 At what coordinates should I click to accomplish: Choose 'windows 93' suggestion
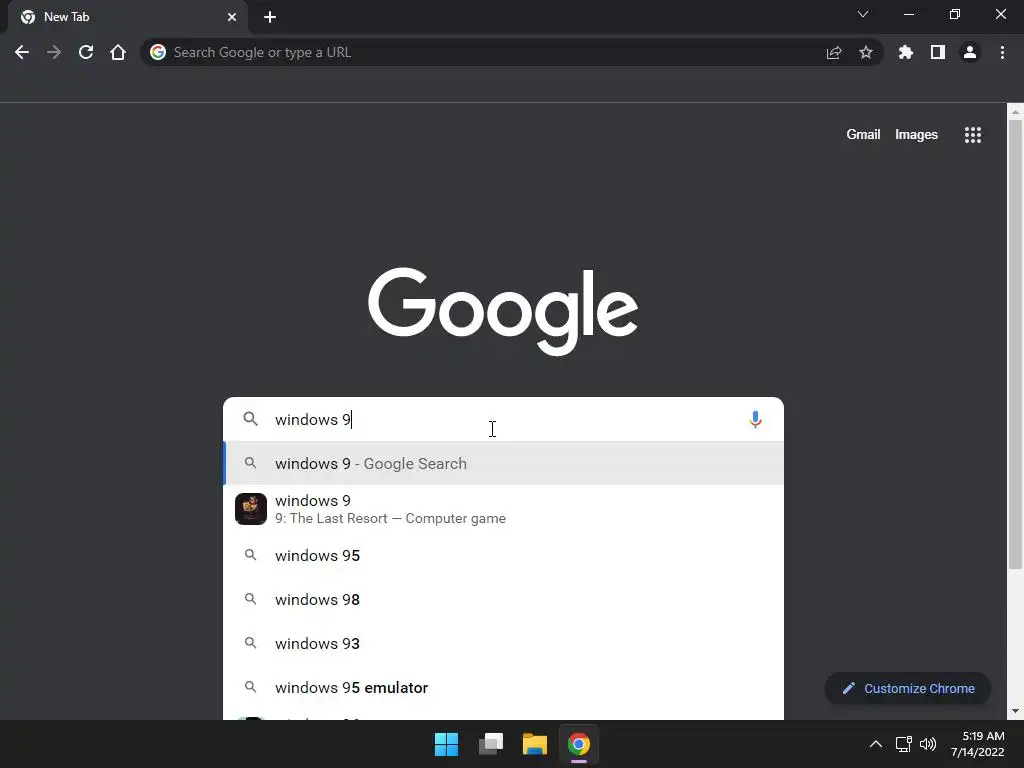tap(504, 643)
